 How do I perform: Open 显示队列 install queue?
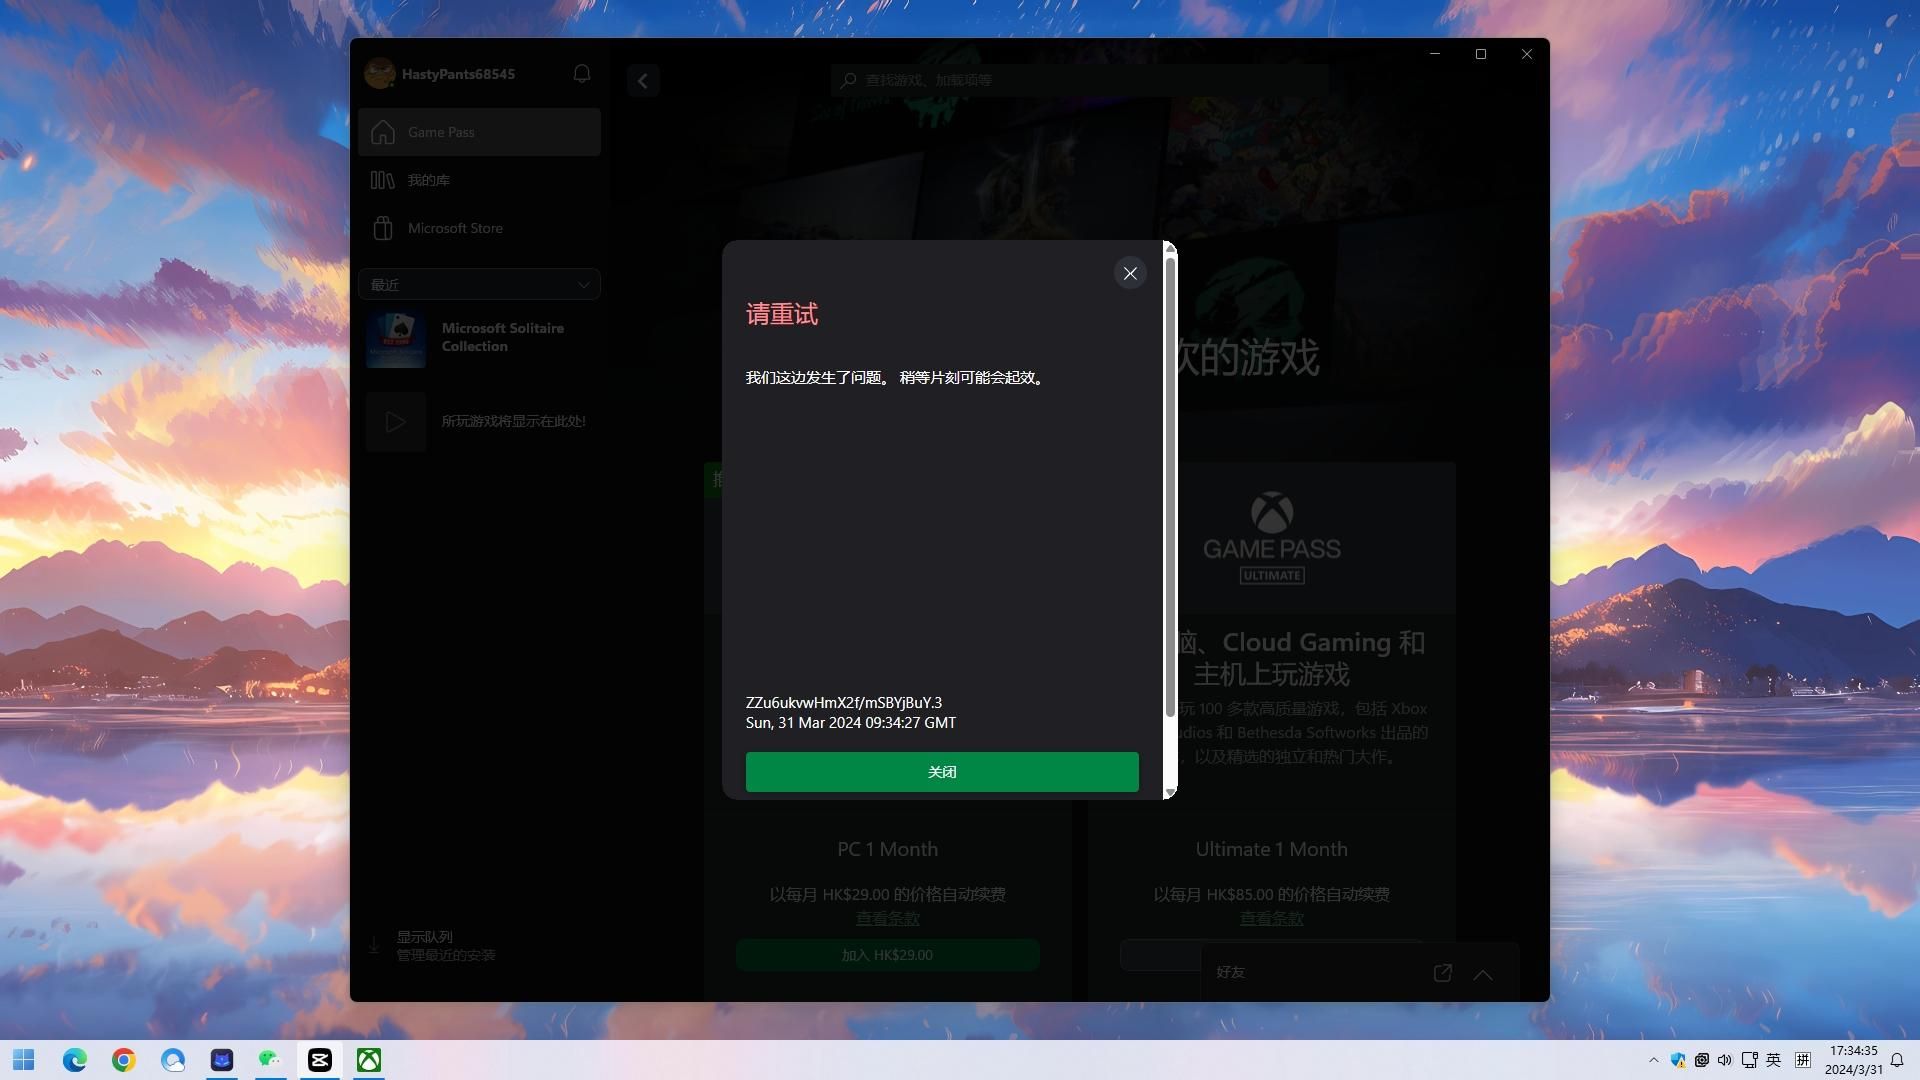446,946
